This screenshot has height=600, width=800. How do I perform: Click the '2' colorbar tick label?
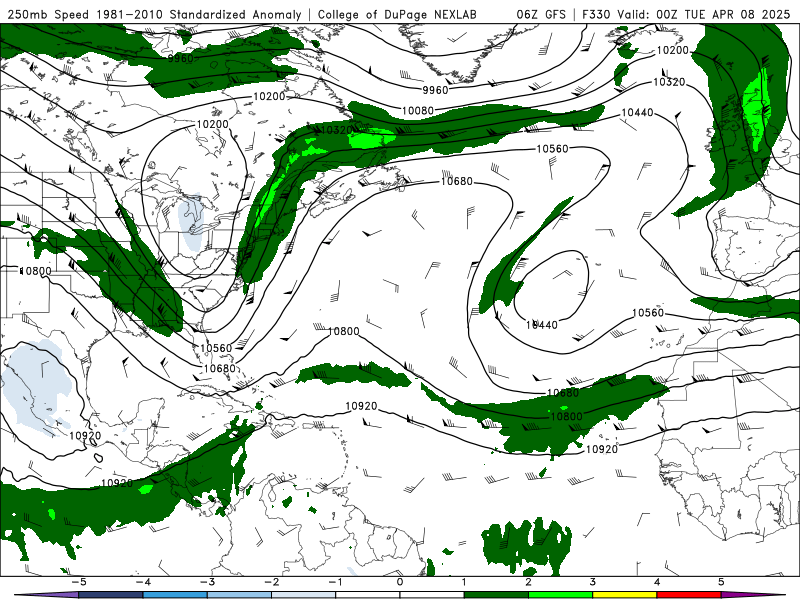click(529, 582)
